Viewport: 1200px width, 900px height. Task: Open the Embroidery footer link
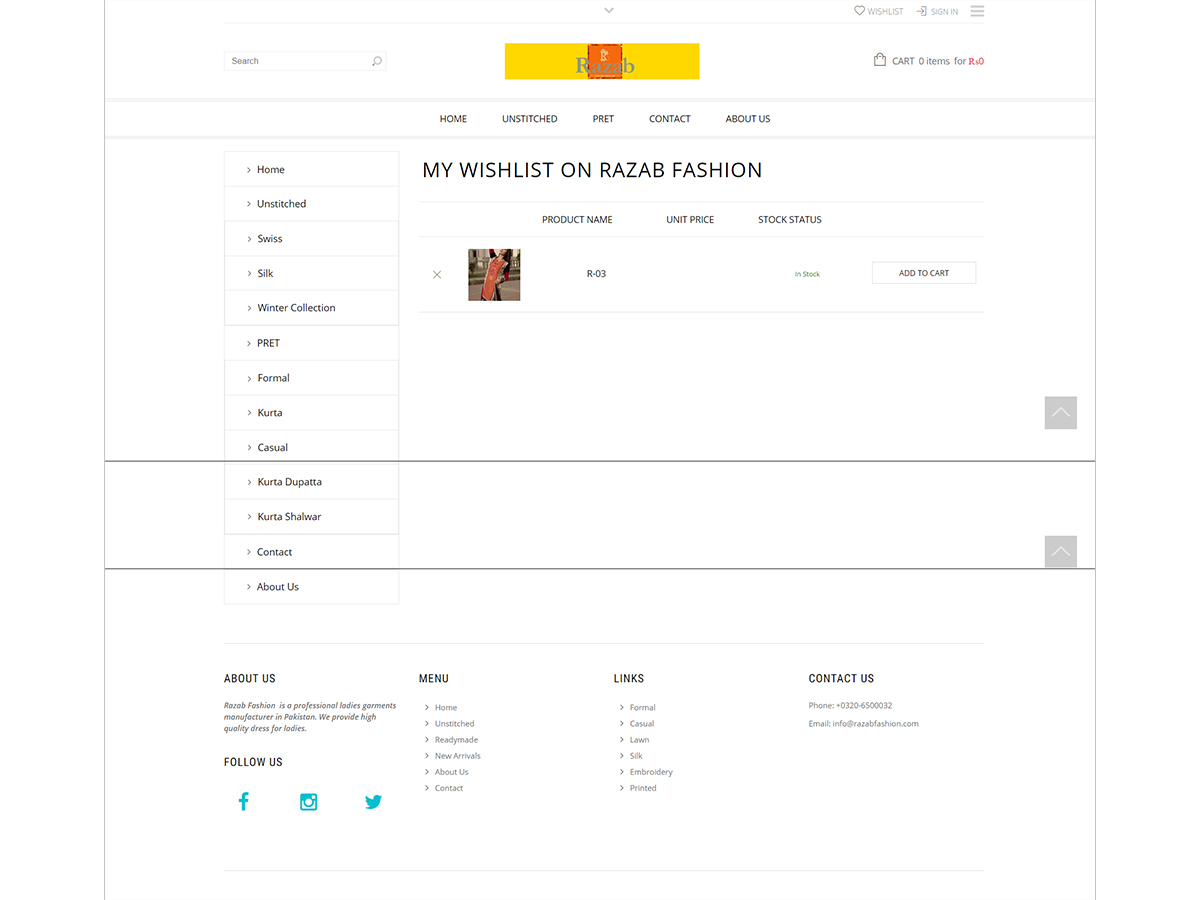[651, 772]
